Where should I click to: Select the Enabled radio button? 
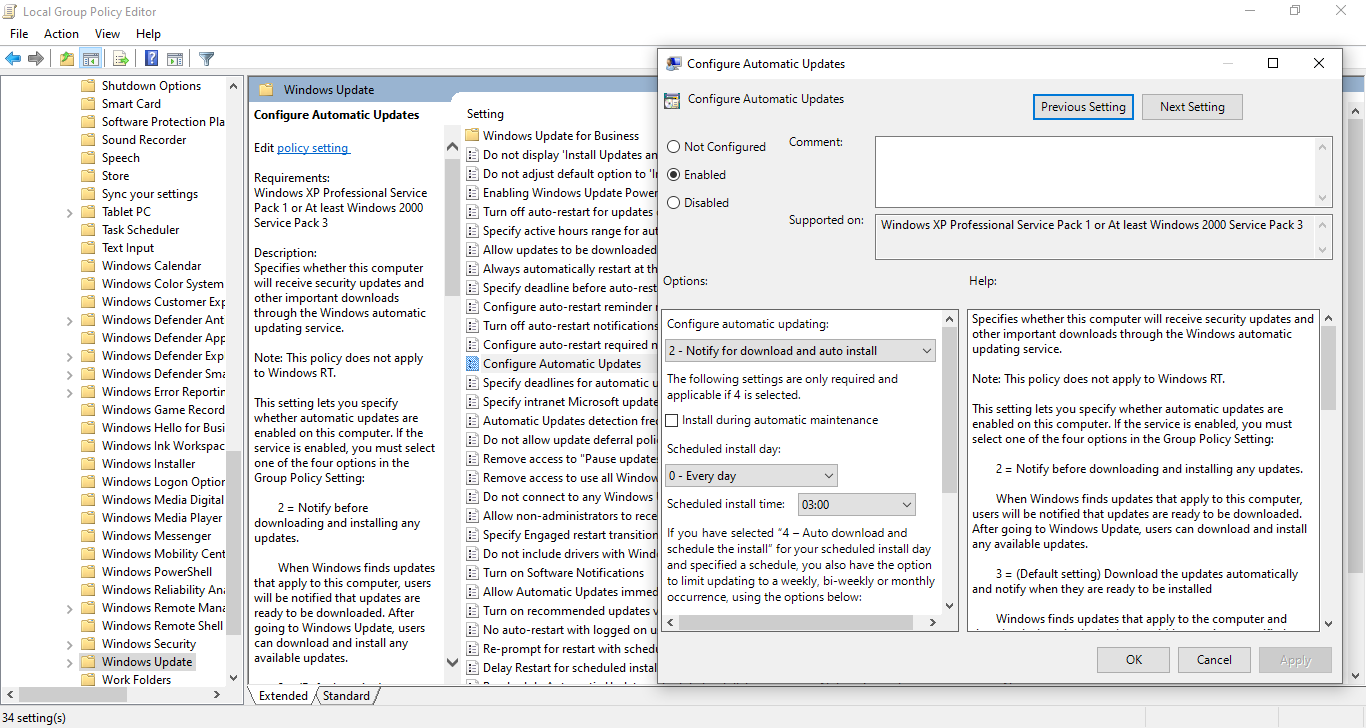[673, 175]
